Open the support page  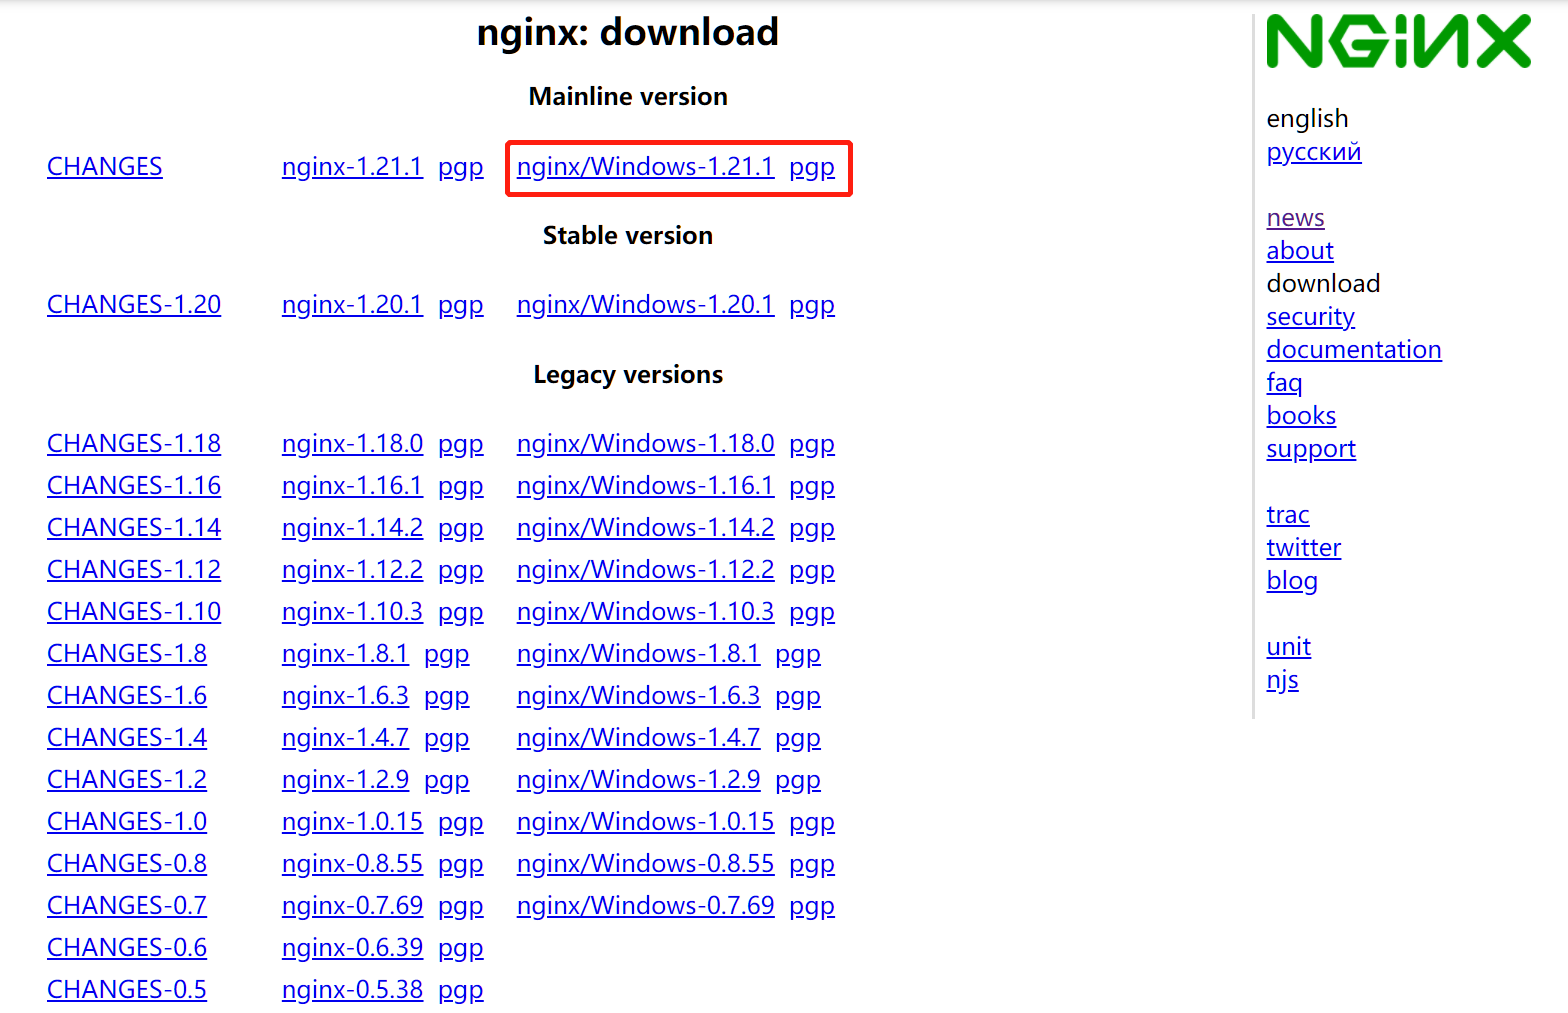click(1311, 449)
